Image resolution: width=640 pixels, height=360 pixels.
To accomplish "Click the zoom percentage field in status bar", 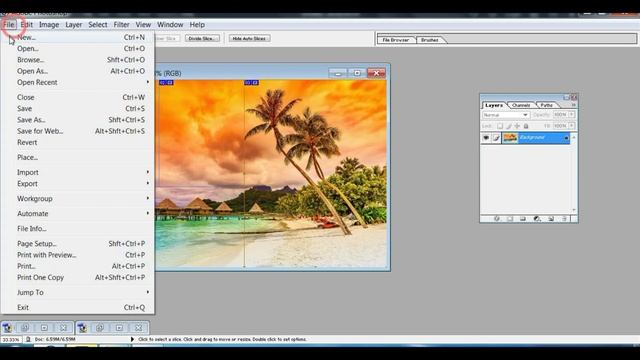I will (11, 340).
